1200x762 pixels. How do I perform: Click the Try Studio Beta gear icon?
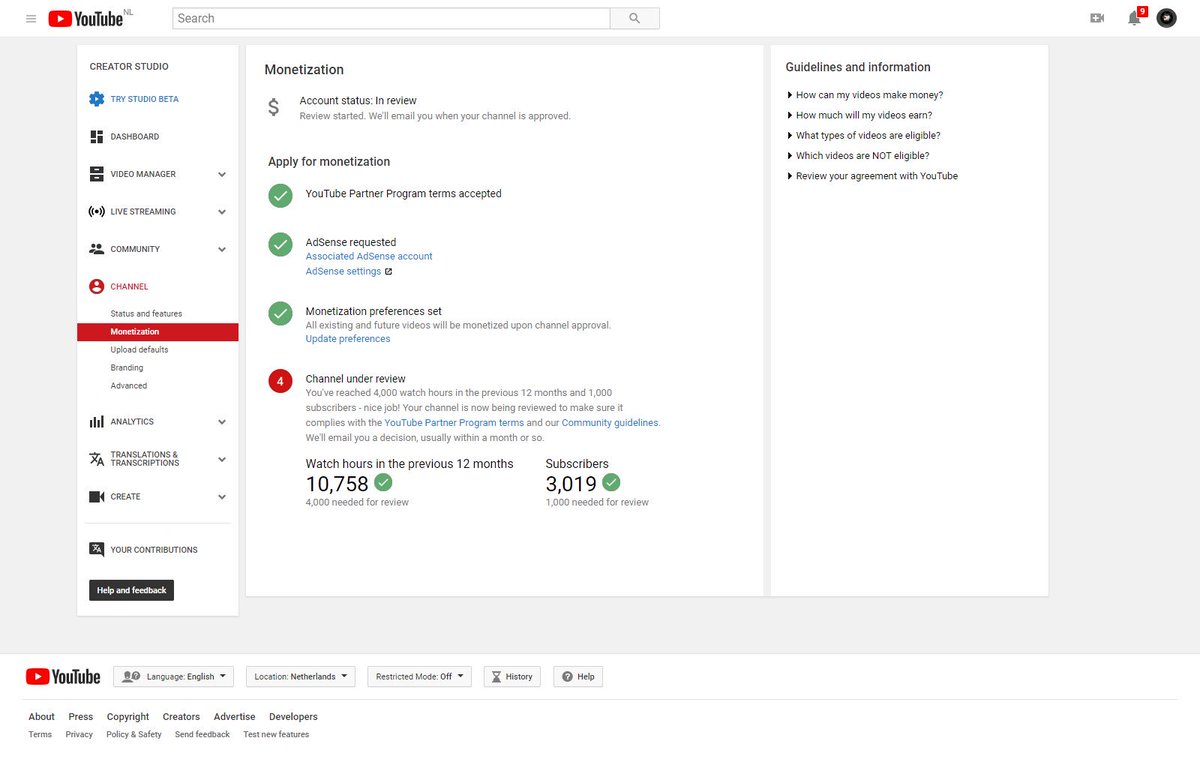tap(96, 99)
